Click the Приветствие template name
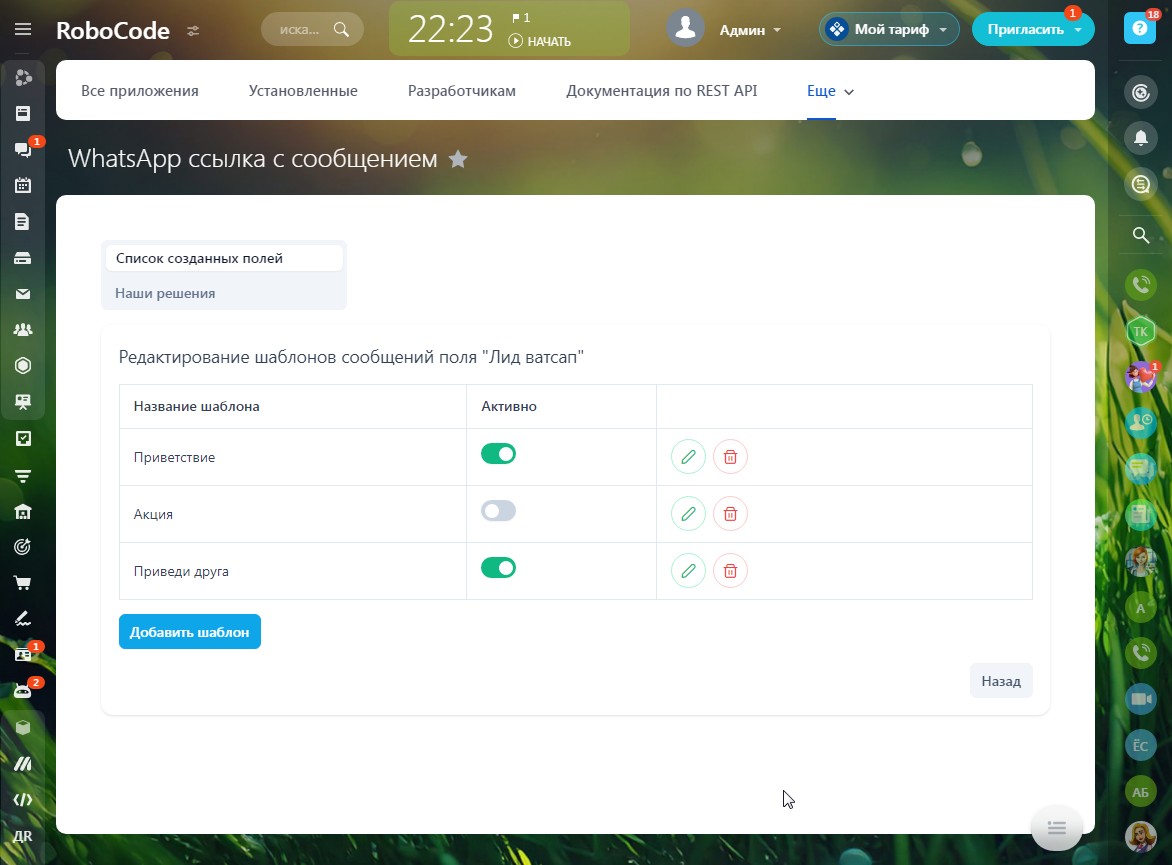The height and width of the screenshot is (865, 1172). point(174,457)
